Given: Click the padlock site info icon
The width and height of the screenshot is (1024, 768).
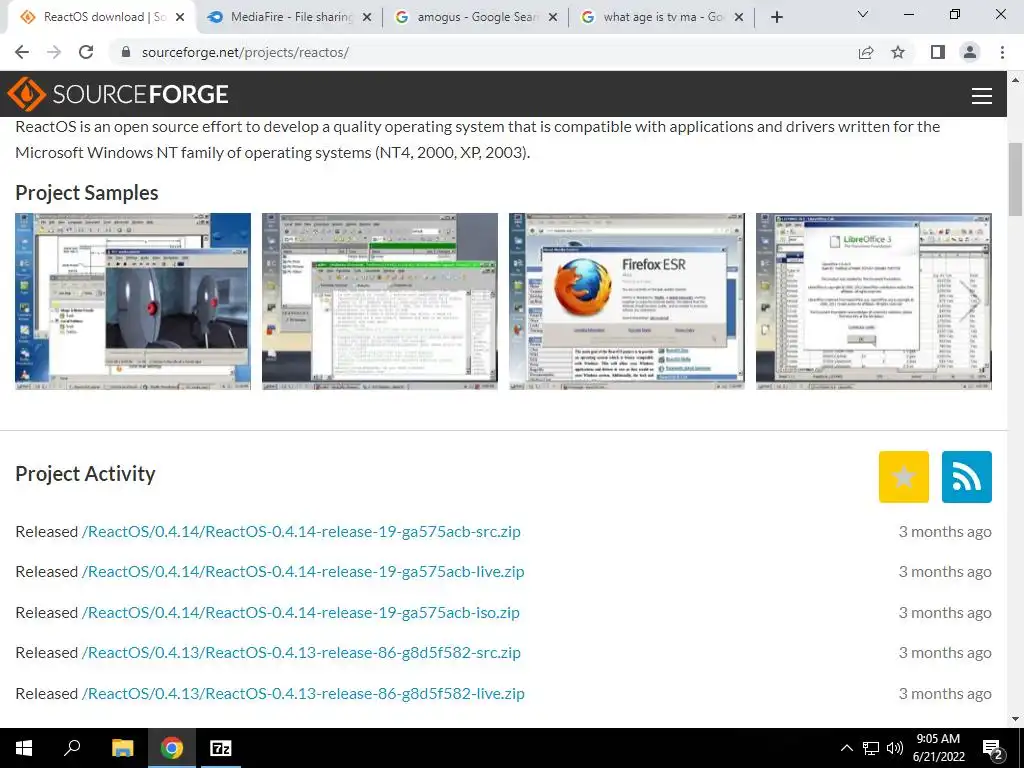Looking at the screenshot, I should pos(126,52).
